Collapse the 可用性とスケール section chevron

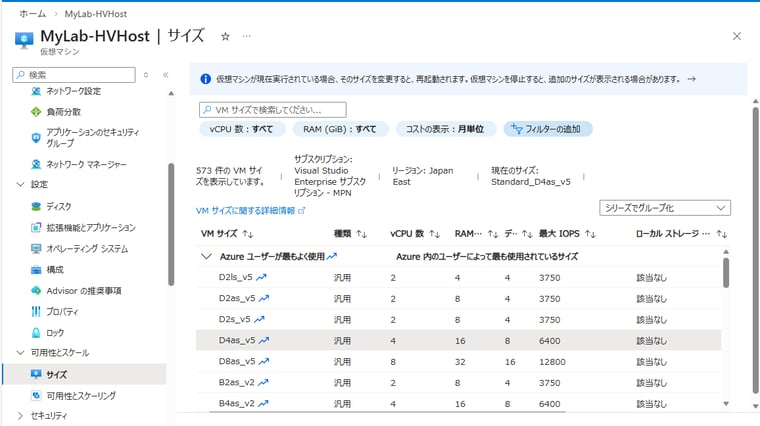[20, 352]
